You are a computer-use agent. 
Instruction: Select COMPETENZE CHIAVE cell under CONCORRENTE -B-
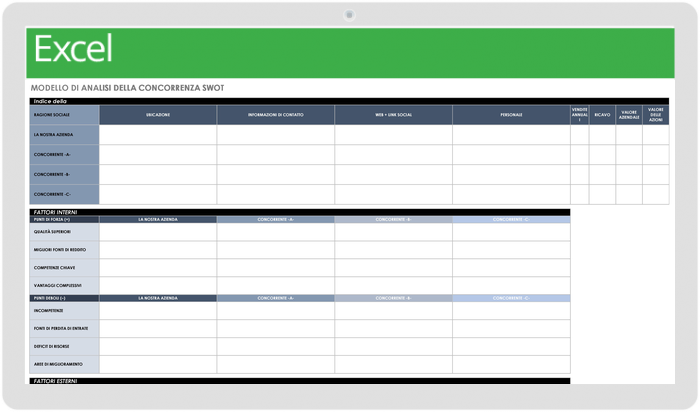[x=393, y=268]
